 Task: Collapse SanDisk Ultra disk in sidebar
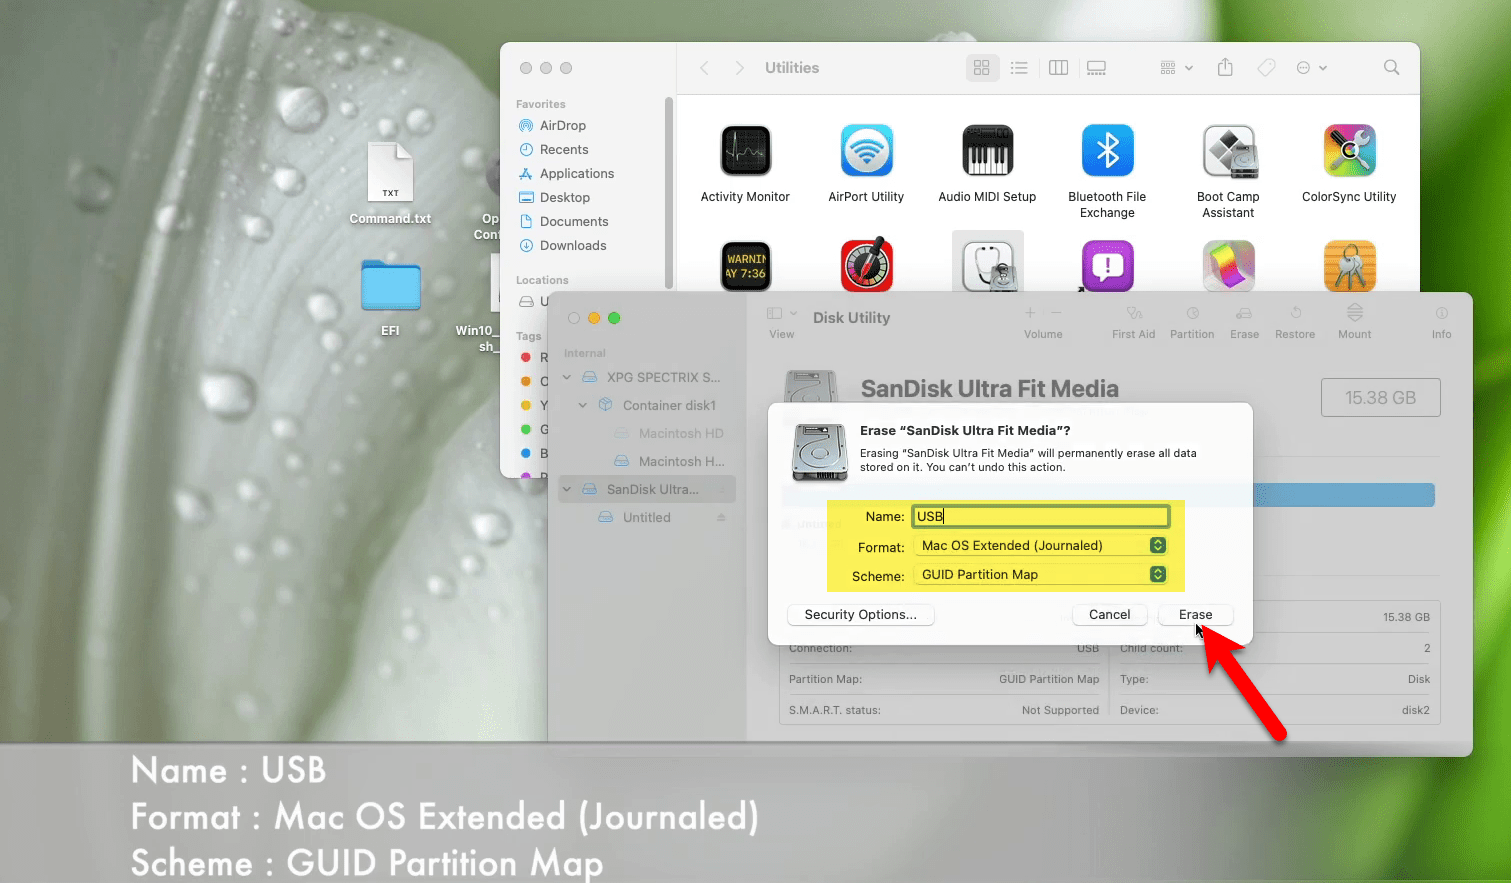(567, 489)
